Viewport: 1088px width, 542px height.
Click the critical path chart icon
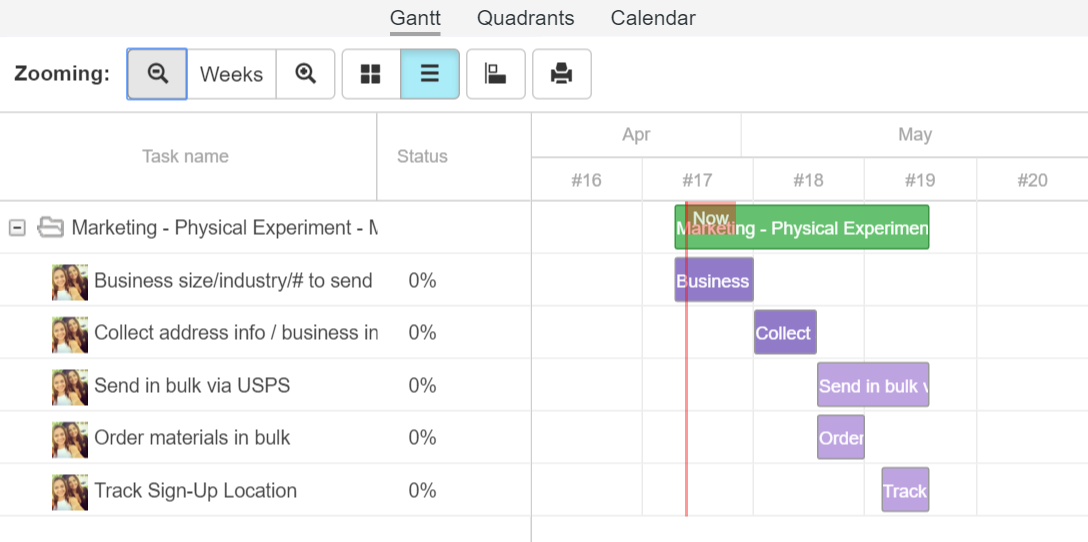coord(495,74)
